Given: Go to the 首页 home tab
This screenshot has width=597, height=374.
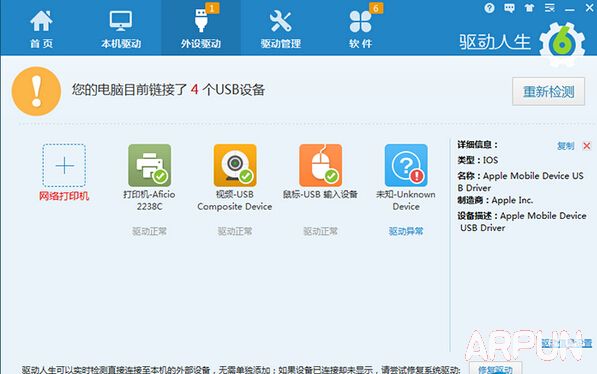Looking at the screenshot, I should [41, 29].
